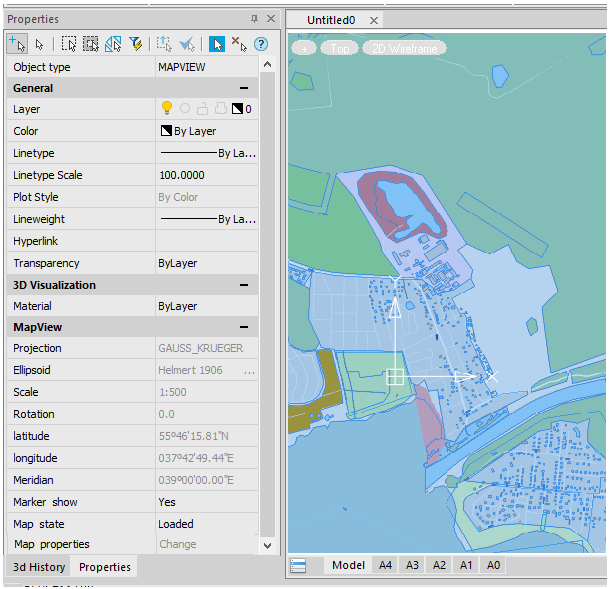Click the Top view label button
The width and height of the screenshot is (609, 589).
(x=340, y=48)
